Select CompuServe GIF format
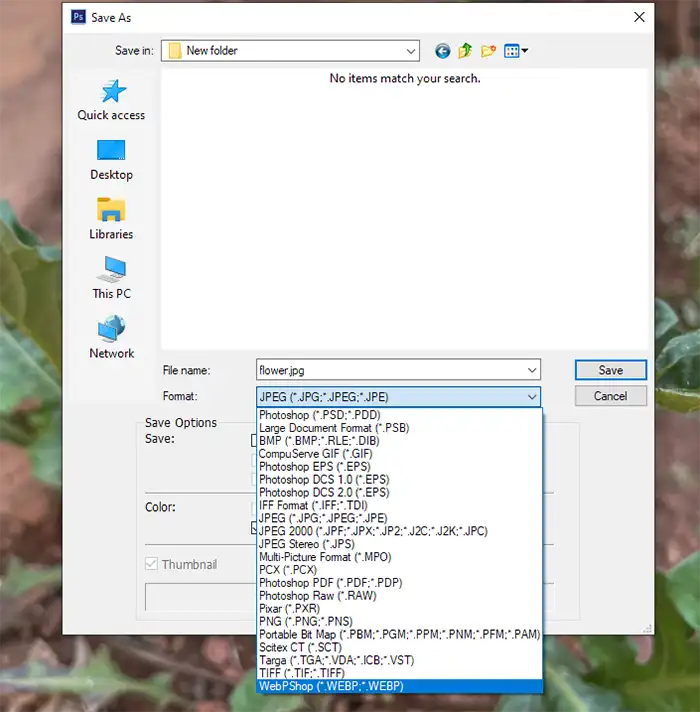The image size is (700, 712). 399,454
